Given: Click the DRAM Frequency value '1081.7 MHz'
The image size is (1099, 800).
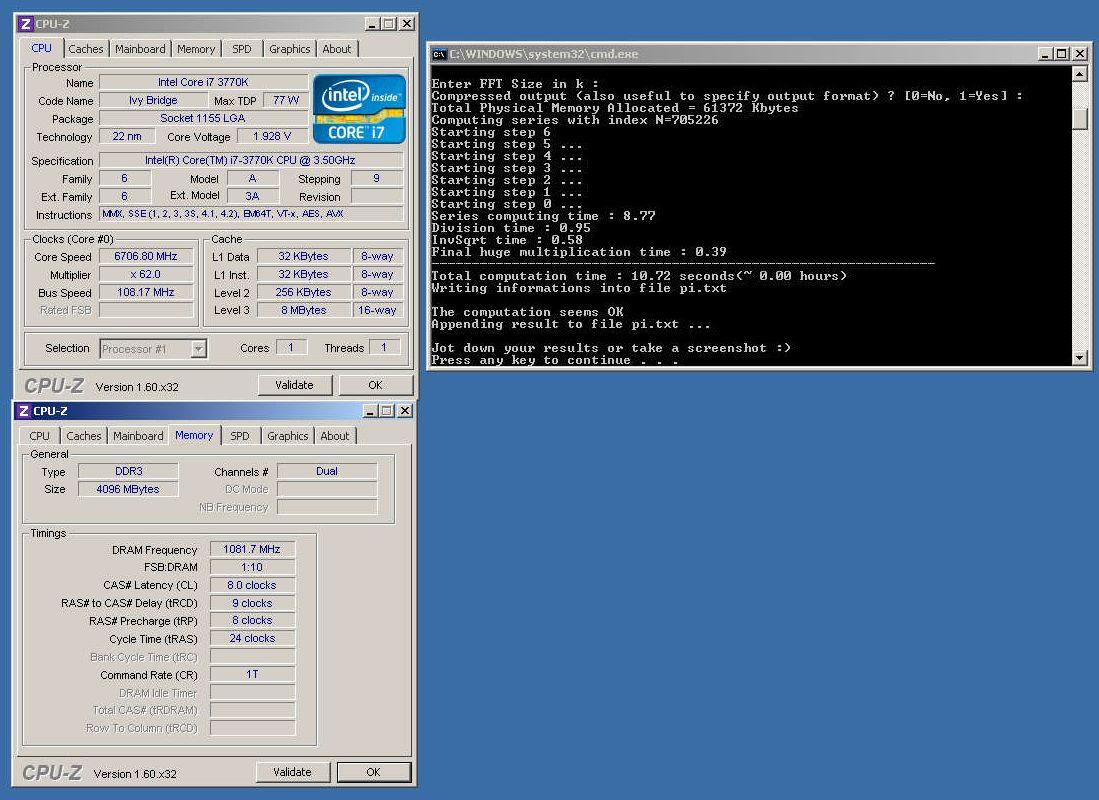Looking at the screenshot, I should click(x=252, y=549).
